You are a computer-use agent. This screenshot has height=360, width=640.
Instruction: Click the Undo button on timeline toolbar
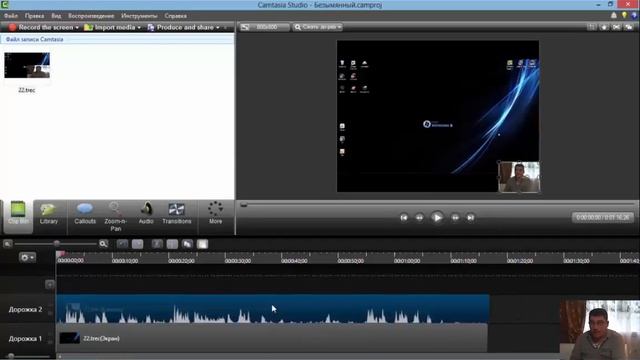(x=122, y=244)
